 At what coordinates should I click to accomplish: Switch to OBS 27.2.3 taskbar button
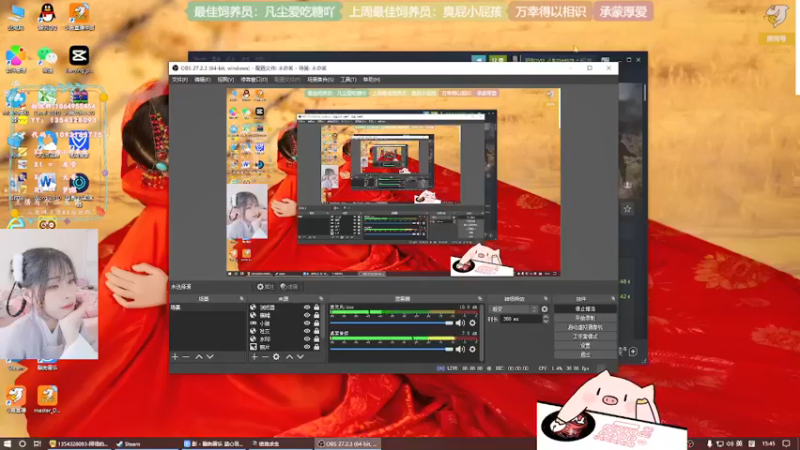coord(347,444)
